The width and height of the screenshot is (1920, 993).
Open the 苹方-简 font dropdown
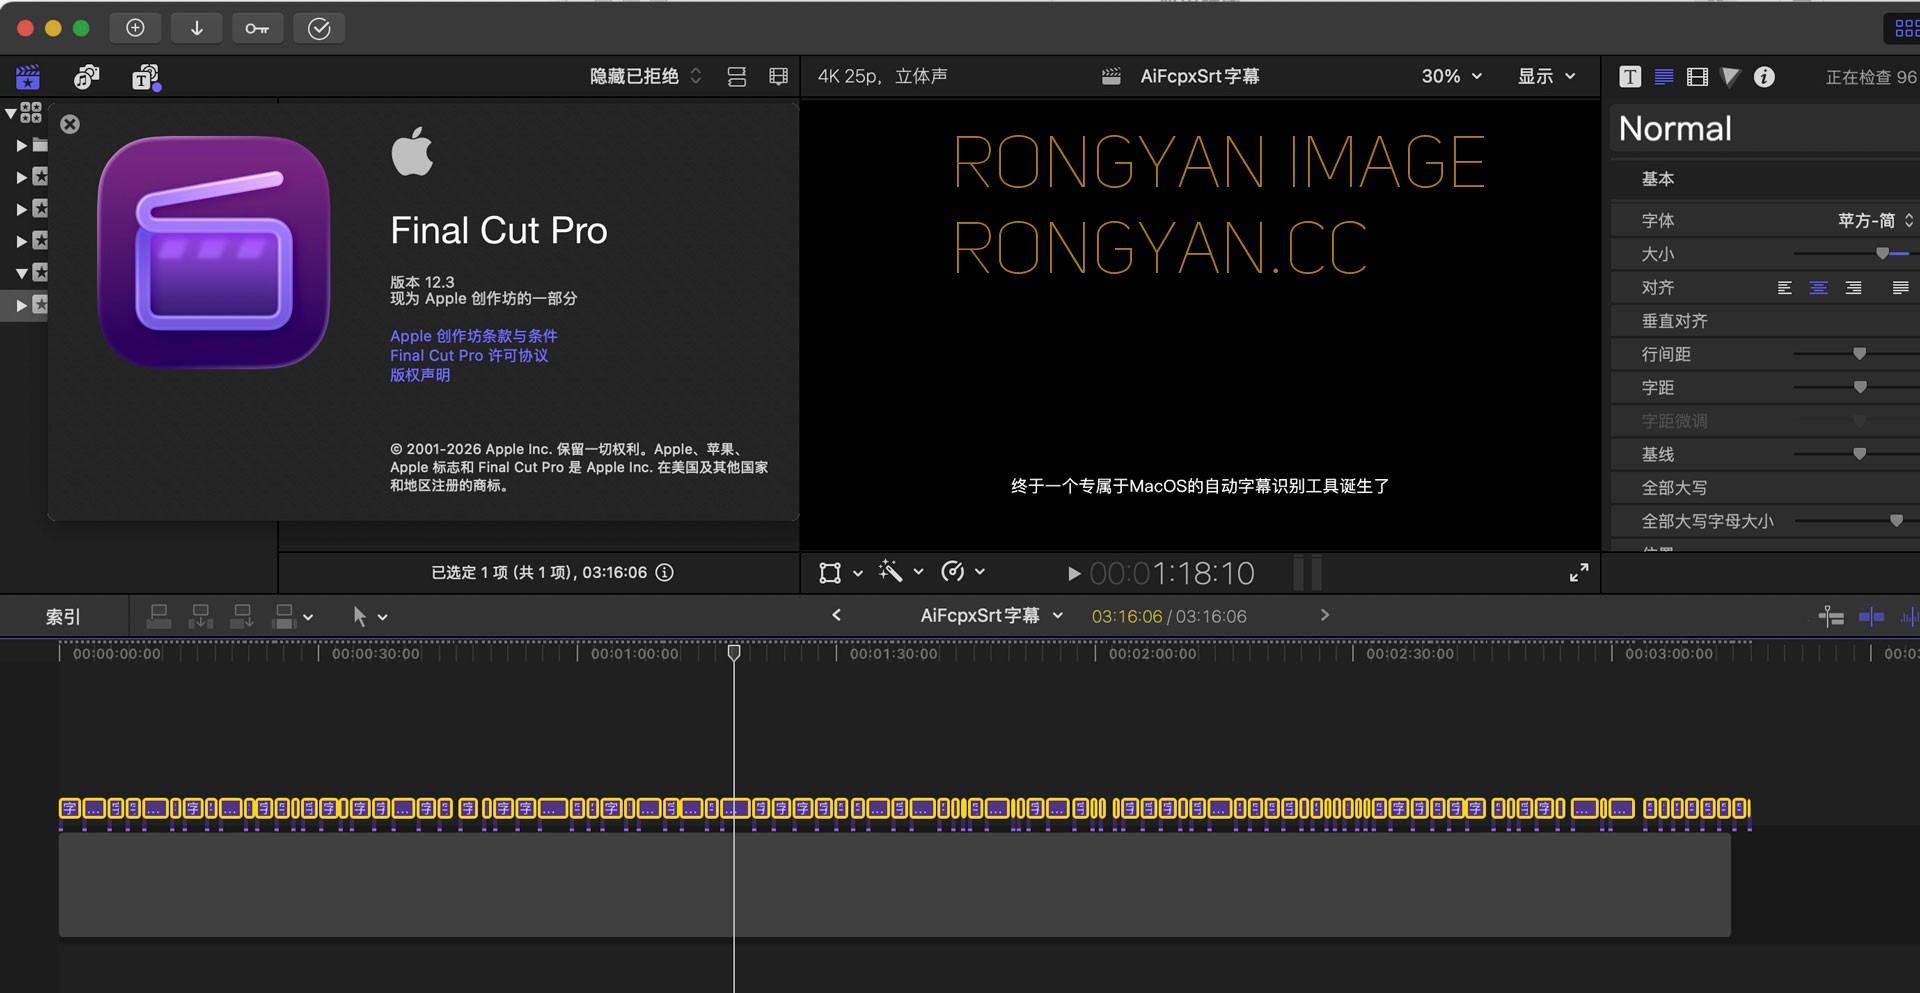(x=1876, y=220)
